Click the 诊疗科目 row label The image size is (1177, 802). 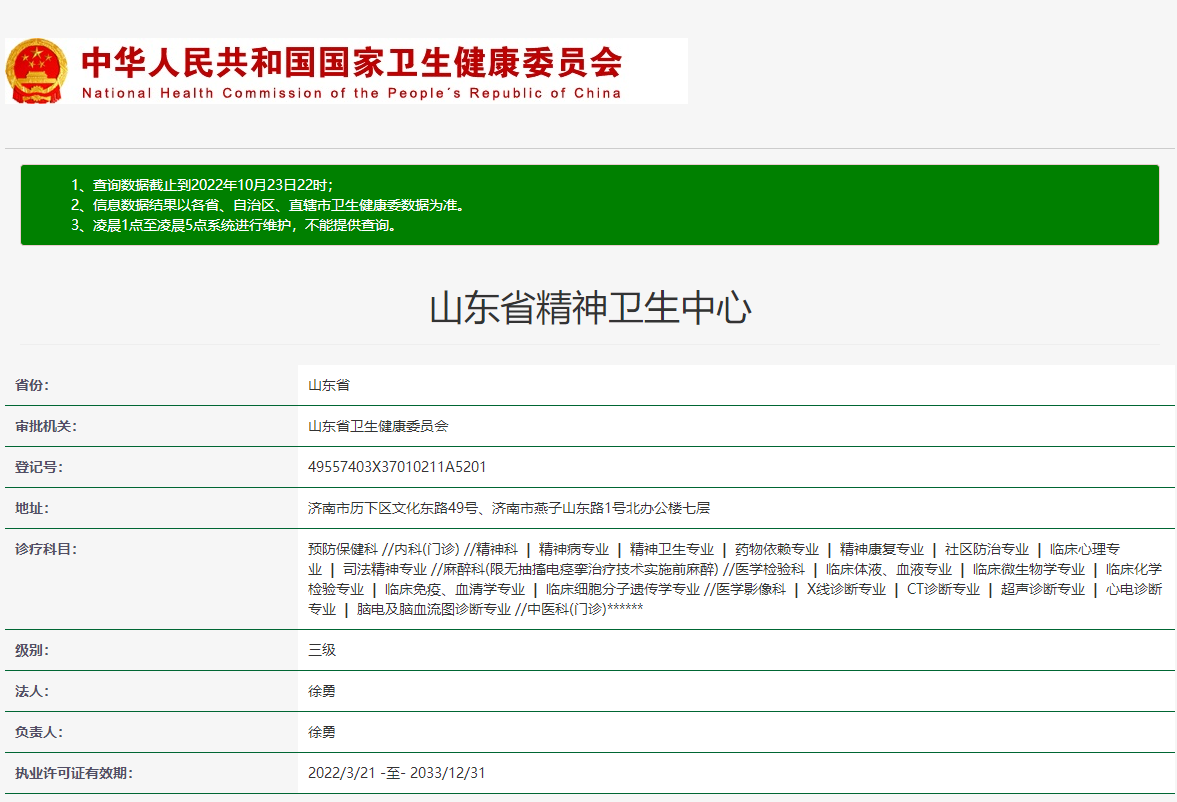[46, 550]
